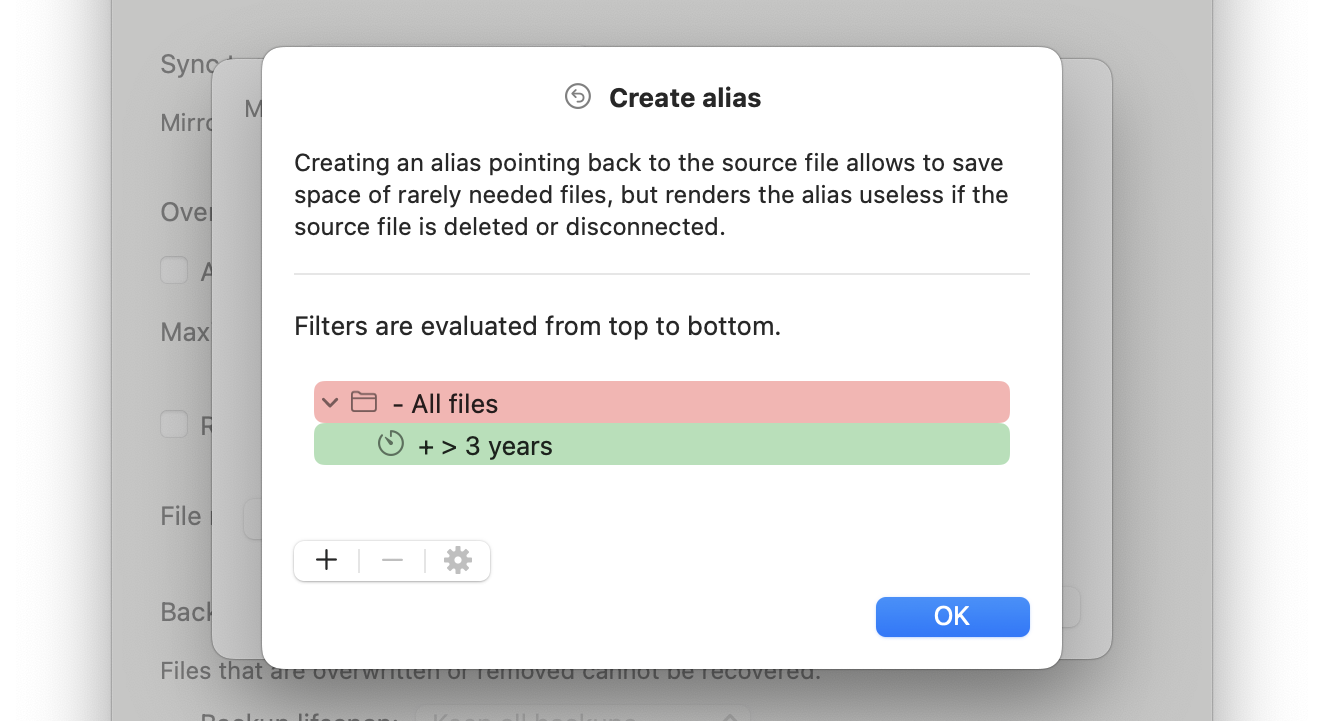Click the Sync label in background window
Screen dimensions: 1324x721
[x=189, y=64]
